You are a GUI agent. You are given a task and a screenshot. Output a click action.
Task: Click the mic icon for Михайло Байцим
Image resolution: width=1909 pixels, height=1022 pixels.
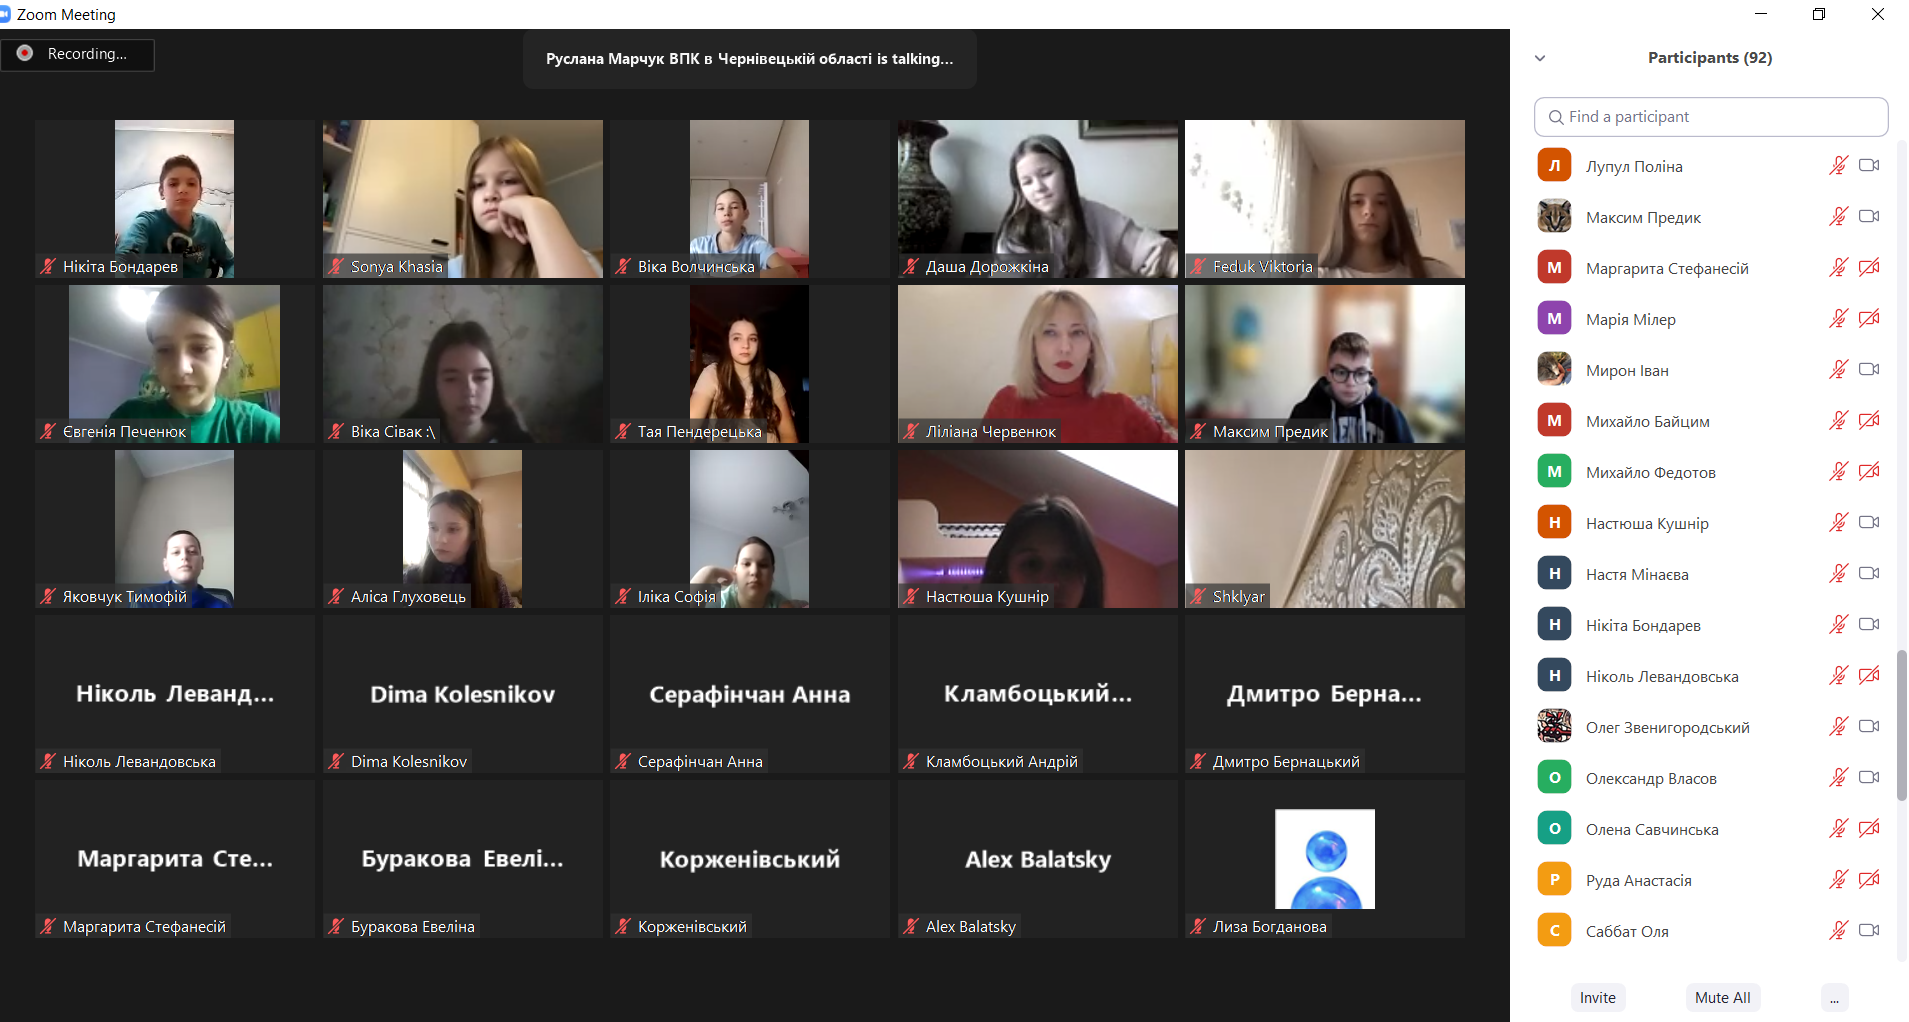[1838, 421]
